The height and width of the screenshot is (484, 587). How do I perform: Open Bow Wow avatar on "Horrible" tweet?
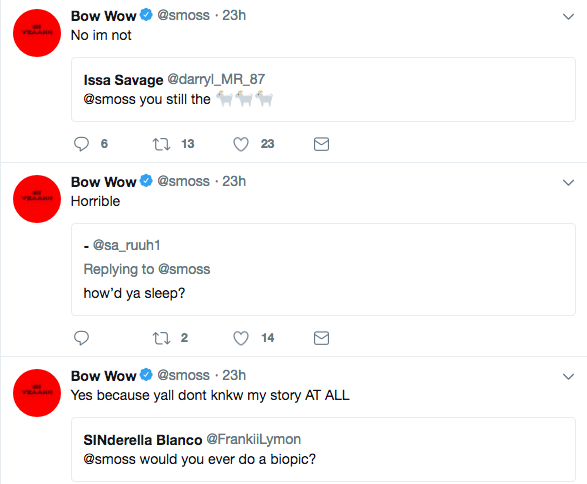37,199
